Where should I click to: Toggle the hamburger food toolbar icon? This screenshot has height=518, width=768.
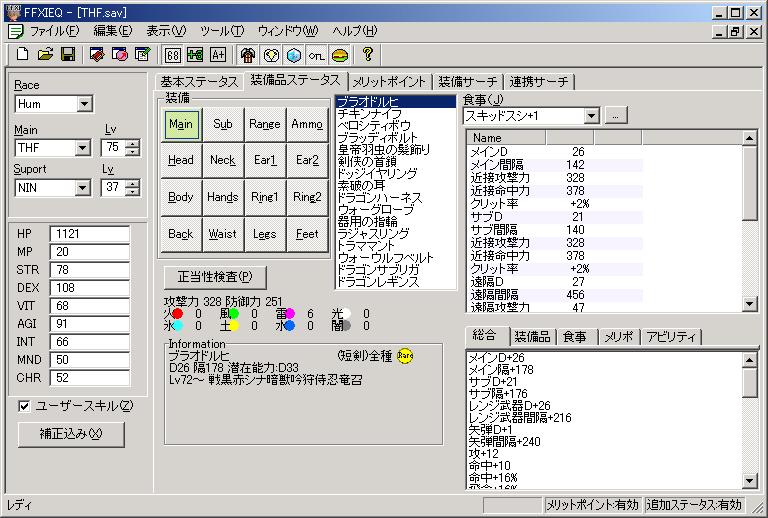click(339, 54)
